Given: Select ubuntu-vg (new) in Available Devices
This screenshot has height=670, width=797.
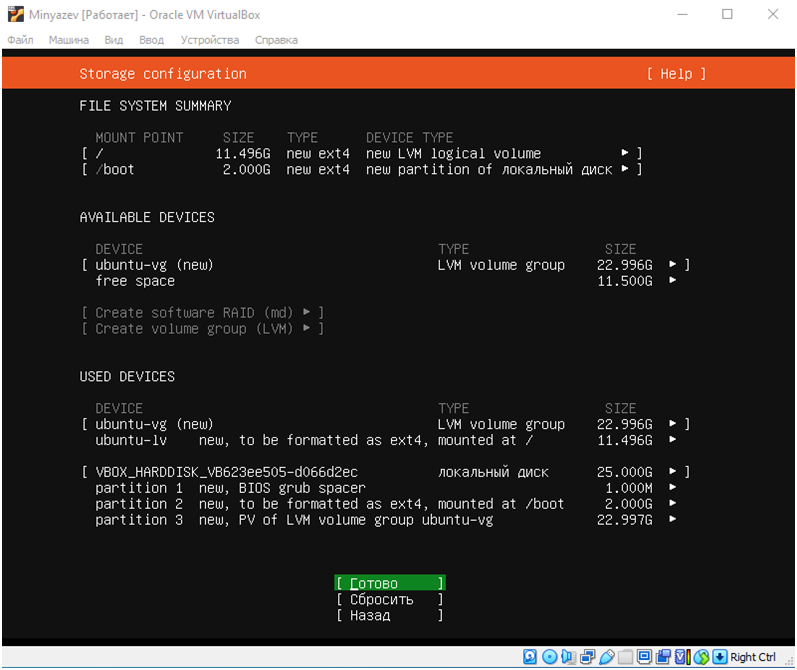Looking at the screenshot, I should pos(385,265).
